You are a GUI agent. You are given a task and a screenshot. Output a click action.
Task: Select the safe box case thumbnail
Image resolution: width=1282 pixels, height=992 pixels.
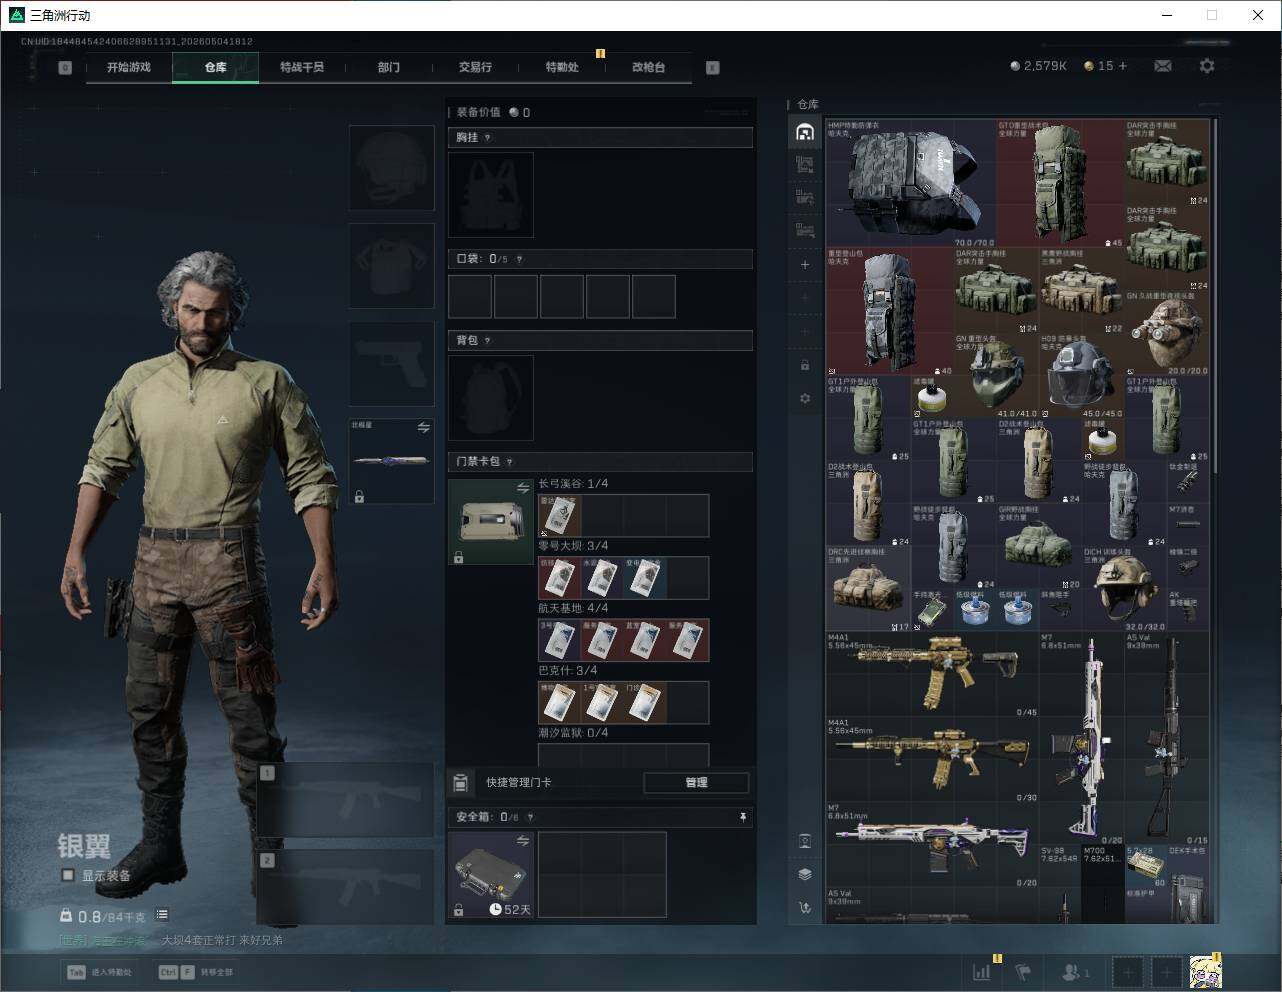490,874
